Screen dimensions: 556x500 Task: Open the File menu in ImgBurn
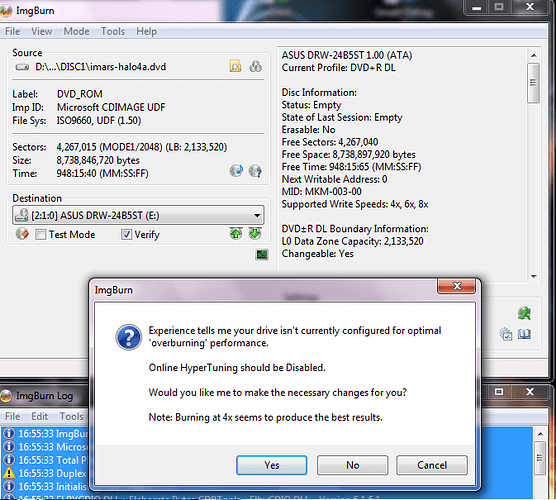point(12,32)
